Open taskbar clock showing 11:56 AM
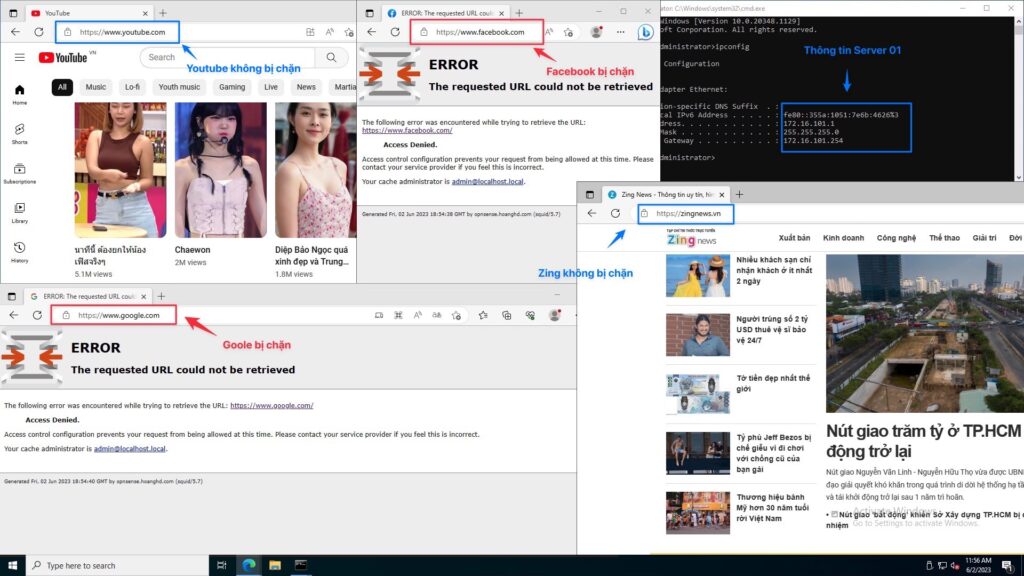Image resolution: width=1024 pixels, height=576 pixels. tap(978, 565)
